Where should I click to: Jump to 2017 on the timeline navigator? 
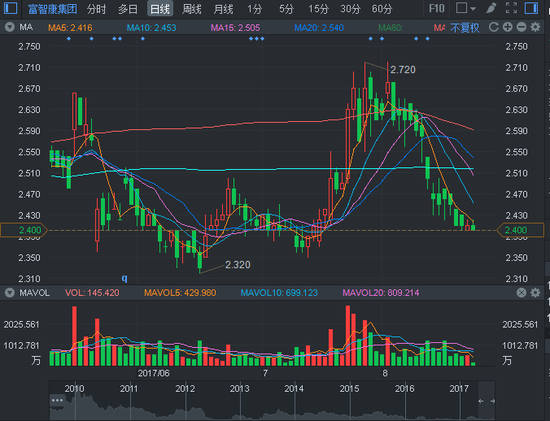point(459,389)
